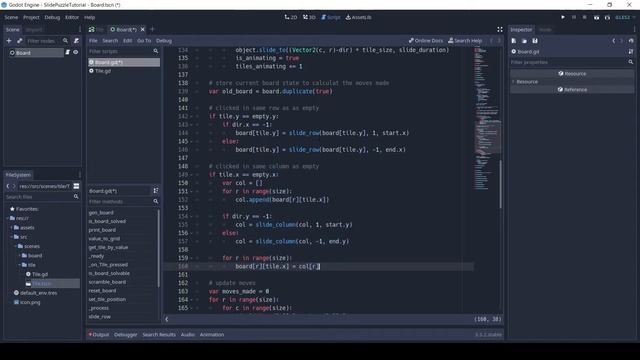
Task: Open the Go To menu
Action: point(144,40)
